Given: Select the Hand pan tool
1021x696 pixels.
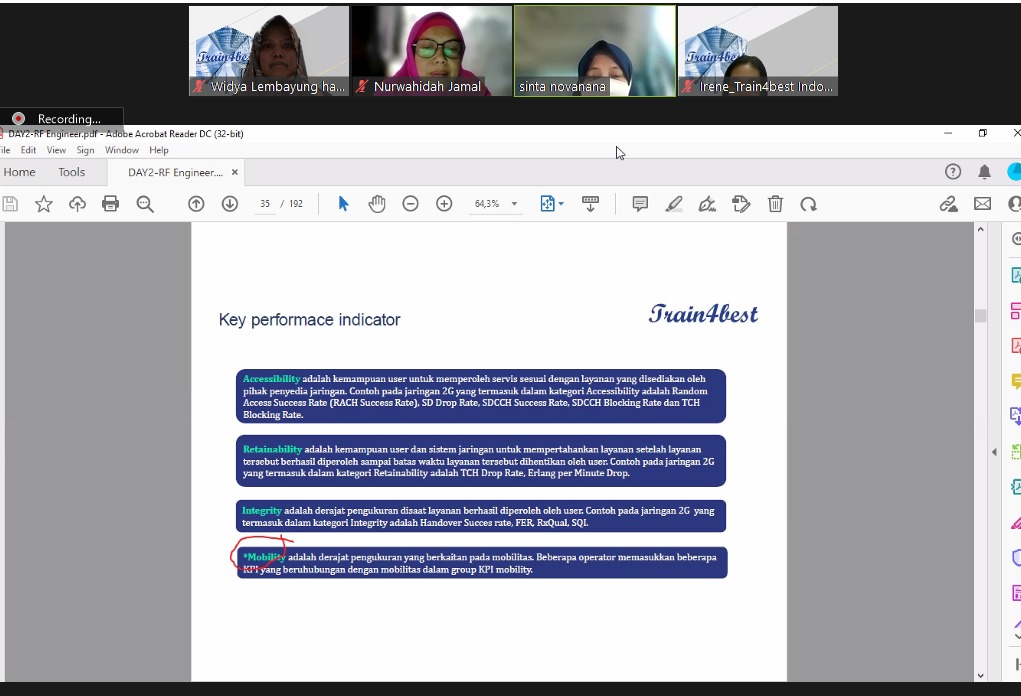Looking at the screenshot, I should 377,204.
